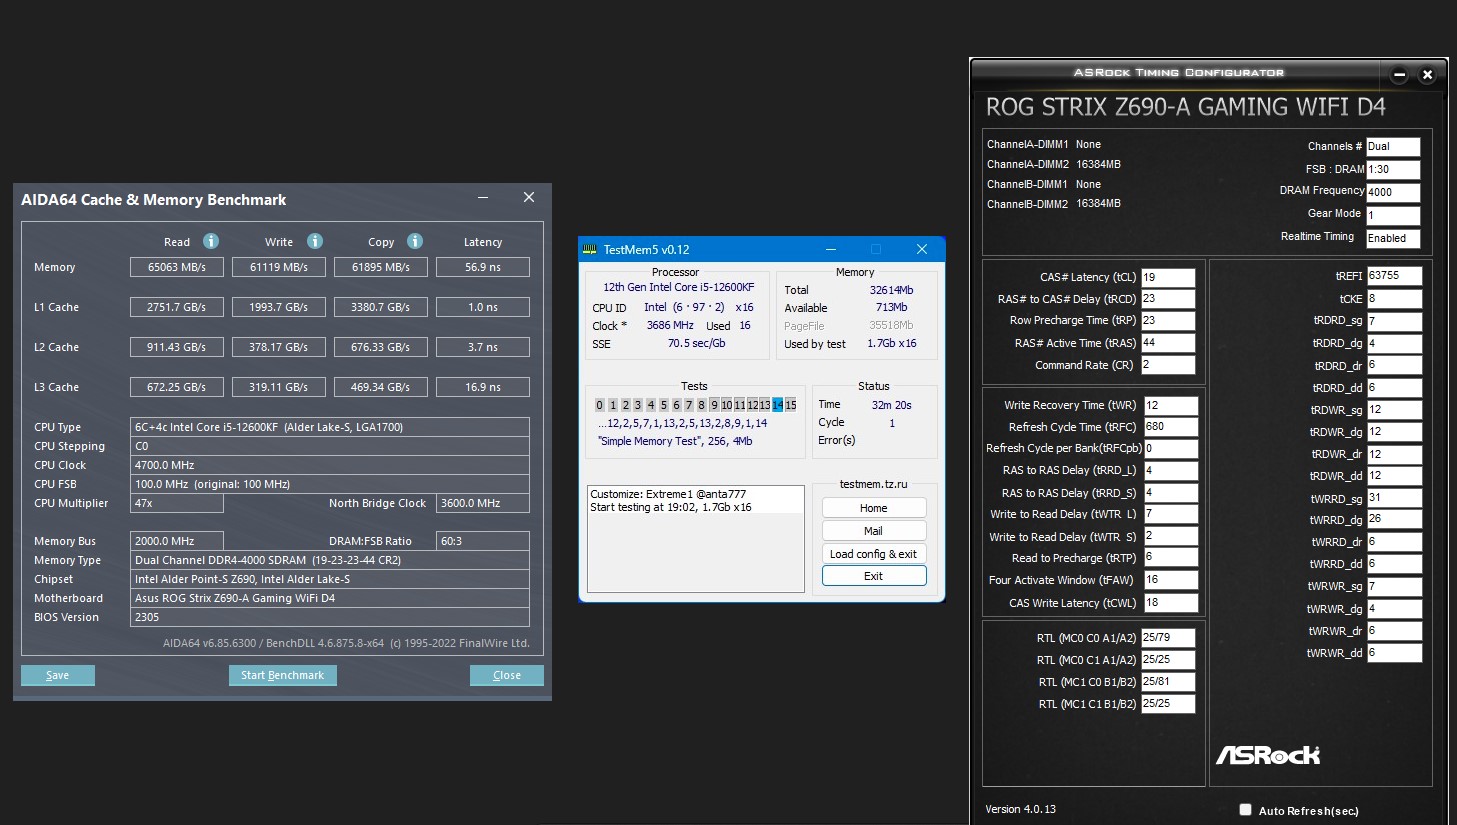Focus the tWRWR_sg field

1395,587
